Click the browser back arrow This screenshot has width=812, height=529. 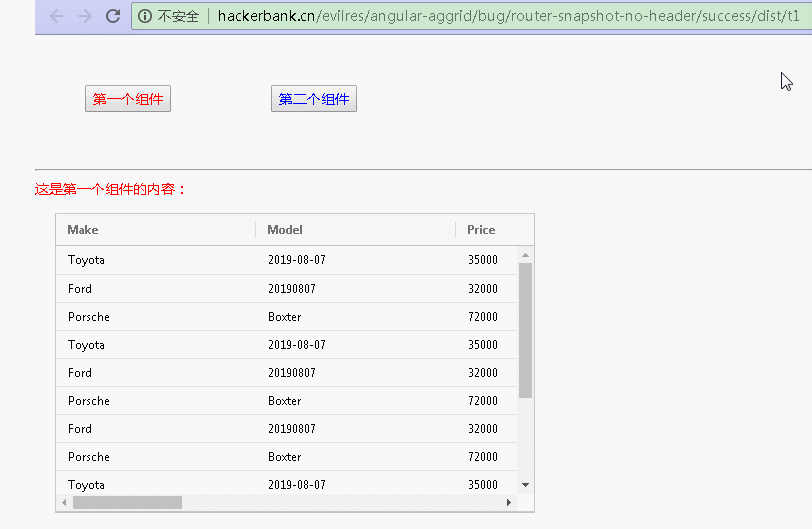[57, 16]
